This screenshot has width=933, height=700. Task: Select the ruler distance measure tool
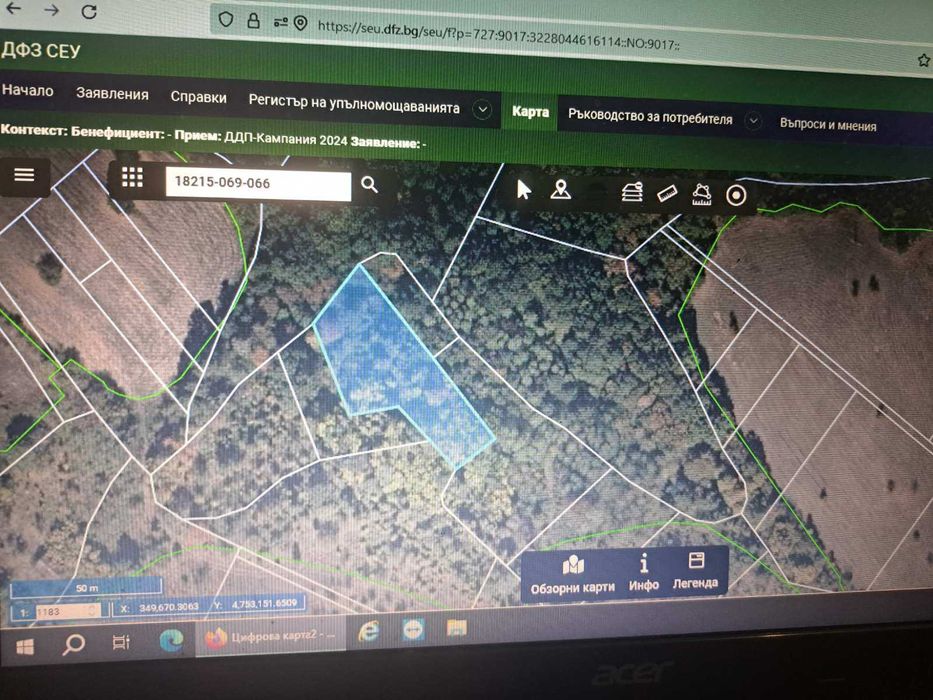667,193
